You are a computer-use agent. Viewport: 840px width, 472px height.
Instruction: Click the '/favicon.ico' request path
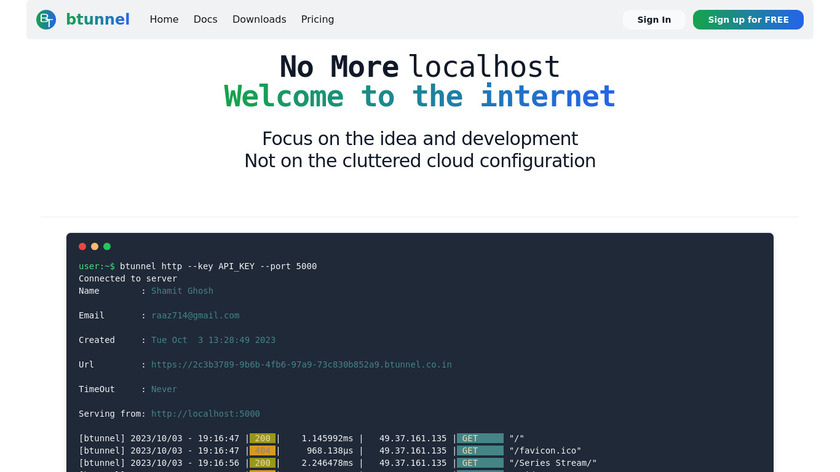point(545,451)
